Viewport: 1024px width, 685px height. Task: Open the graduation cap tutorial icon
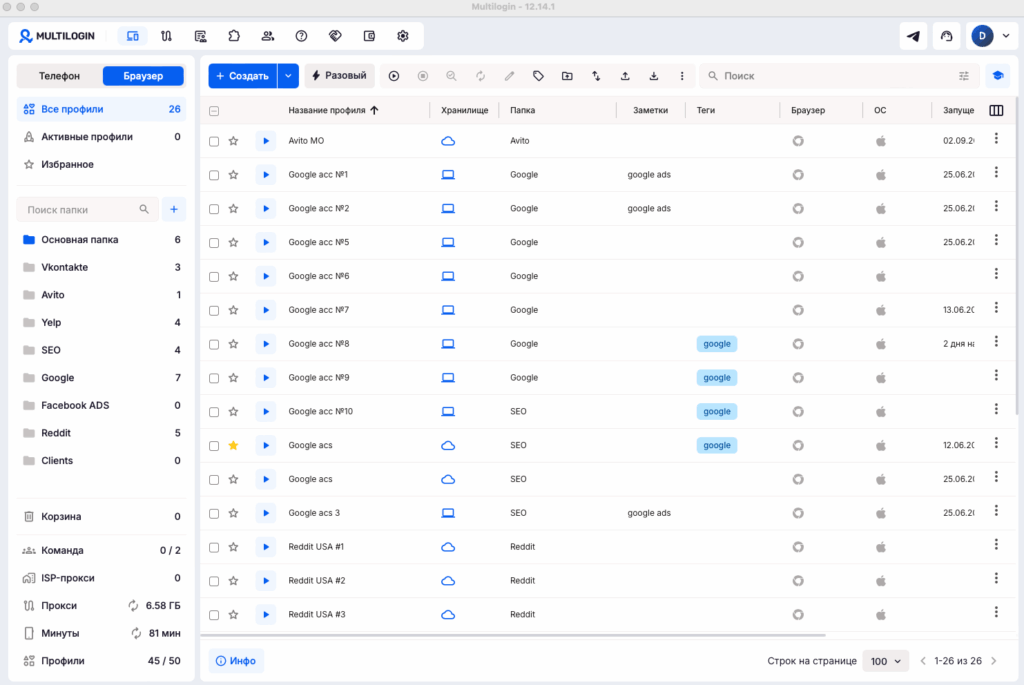pyautogui.click(x=997, y=76)
